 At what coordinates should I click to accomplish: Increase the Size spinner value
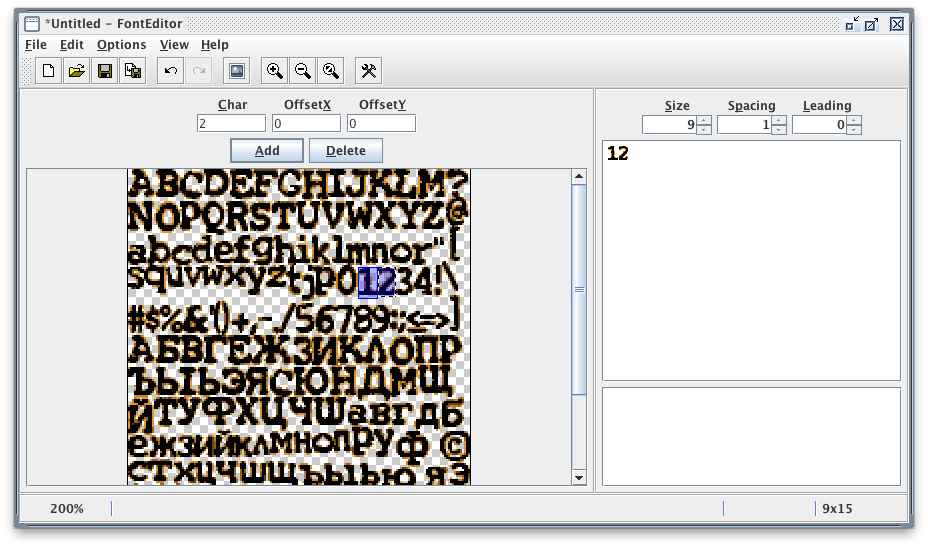[x=704, y=121]
